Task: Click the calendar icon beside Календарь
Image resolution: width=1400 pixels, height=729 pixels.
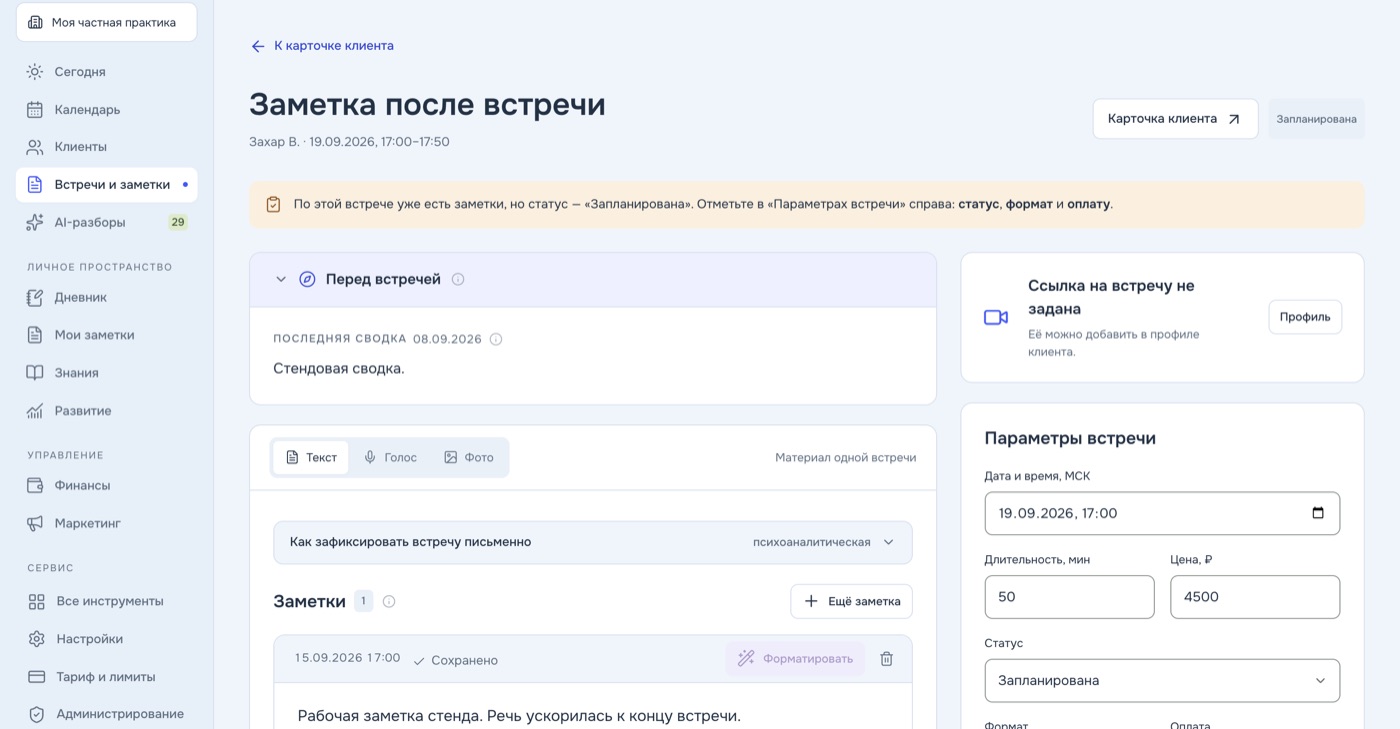Action: (35, 109)
